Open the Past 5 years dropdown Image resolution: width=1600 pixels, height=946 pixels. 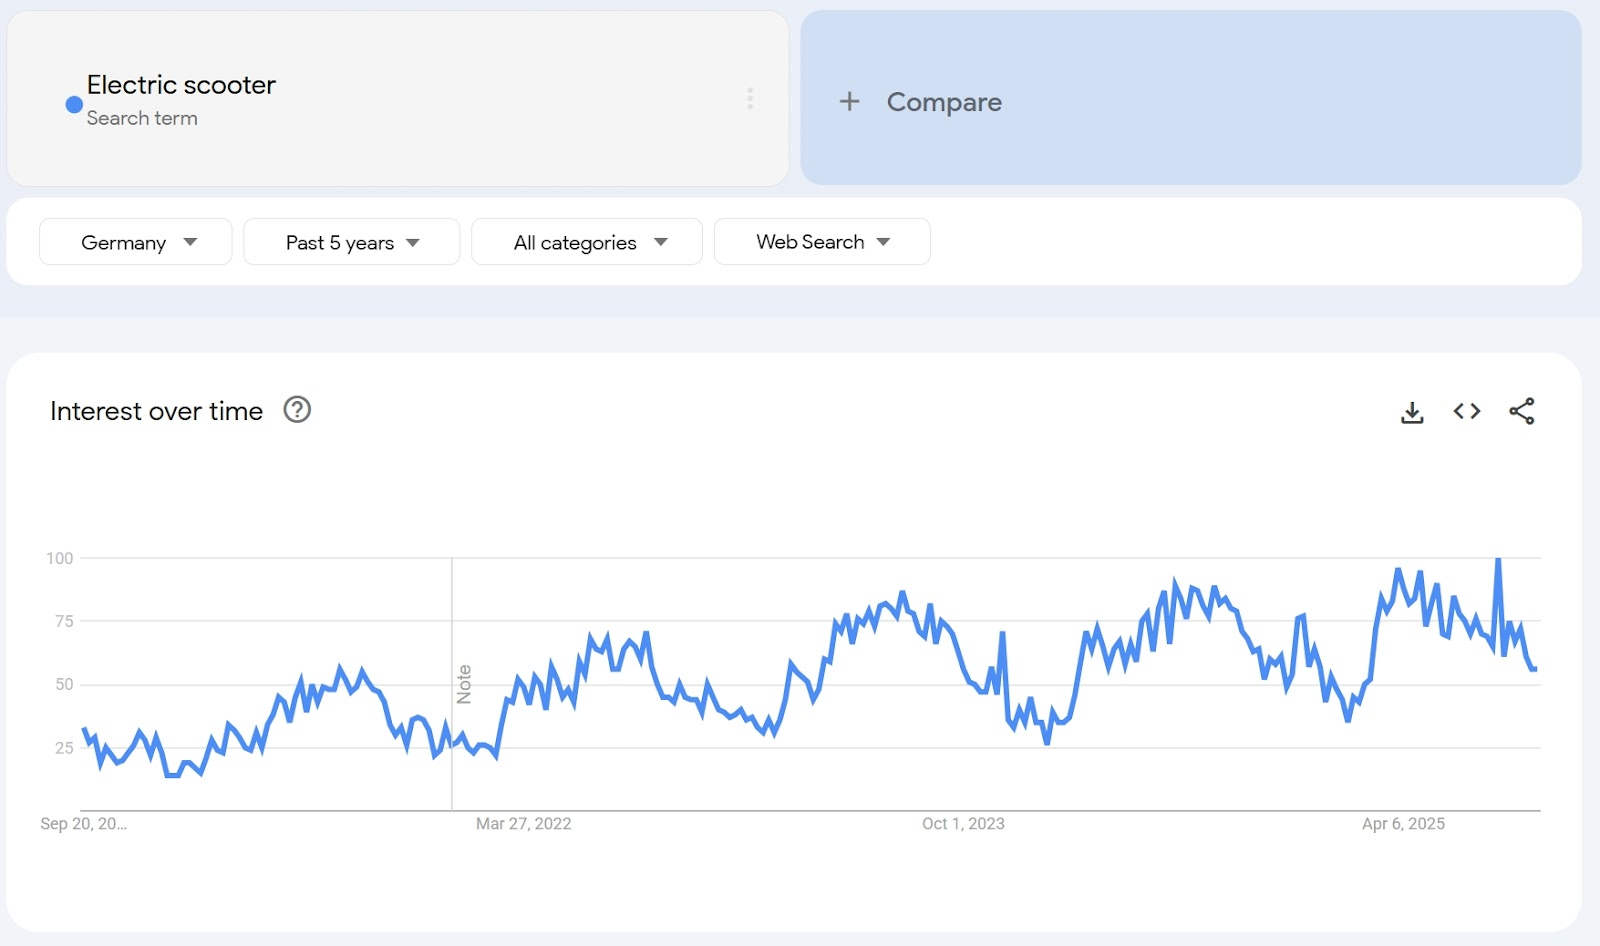click(x=351, y=242)
